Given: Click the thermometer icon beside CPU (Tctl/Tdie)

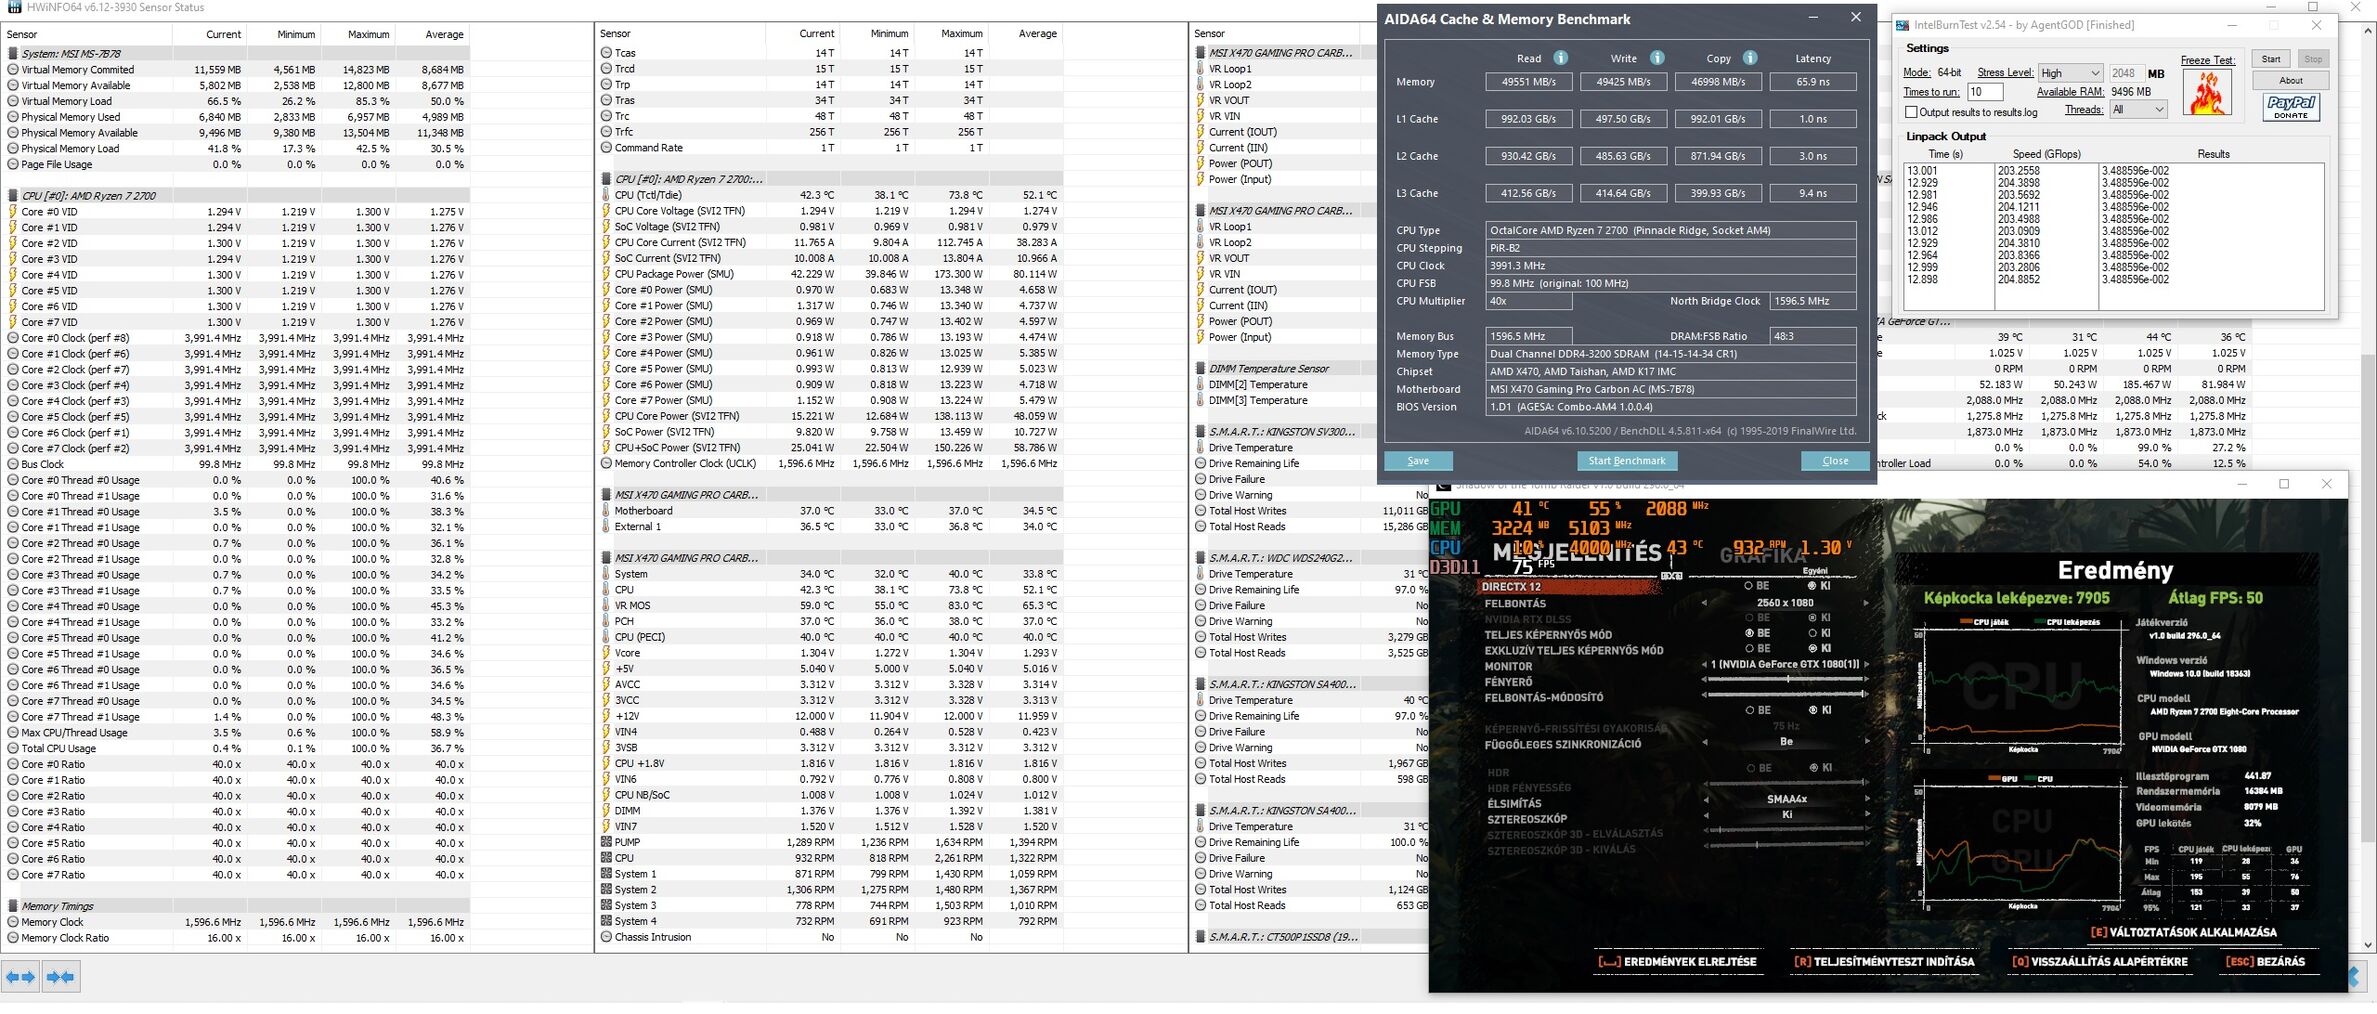Looking at the screenshot, I should (606, 195).
